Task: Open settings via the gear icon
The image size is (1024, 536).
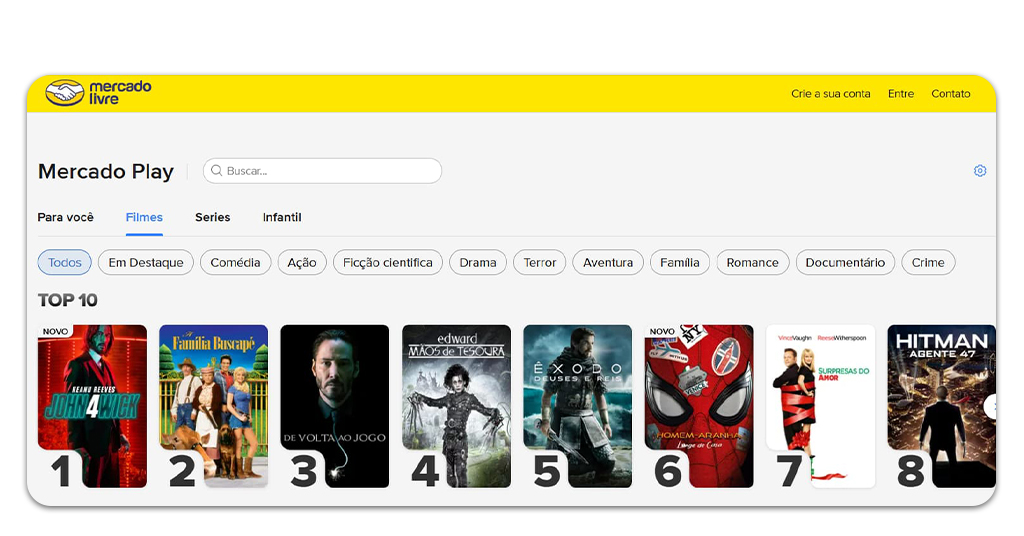Action: click(x=979, y=171)
